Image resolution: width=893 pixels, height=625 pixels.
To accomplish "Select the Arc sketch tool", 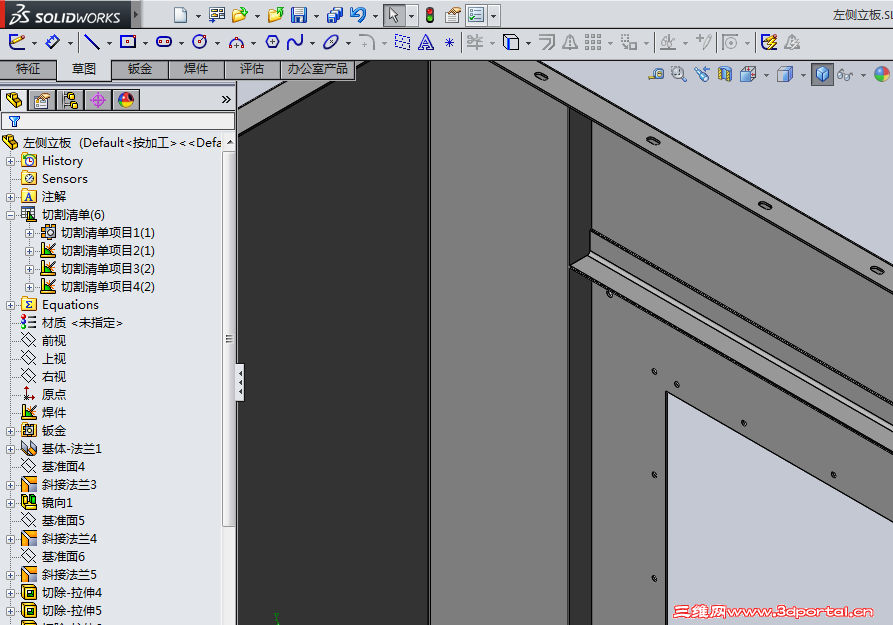I will (236, 43).
